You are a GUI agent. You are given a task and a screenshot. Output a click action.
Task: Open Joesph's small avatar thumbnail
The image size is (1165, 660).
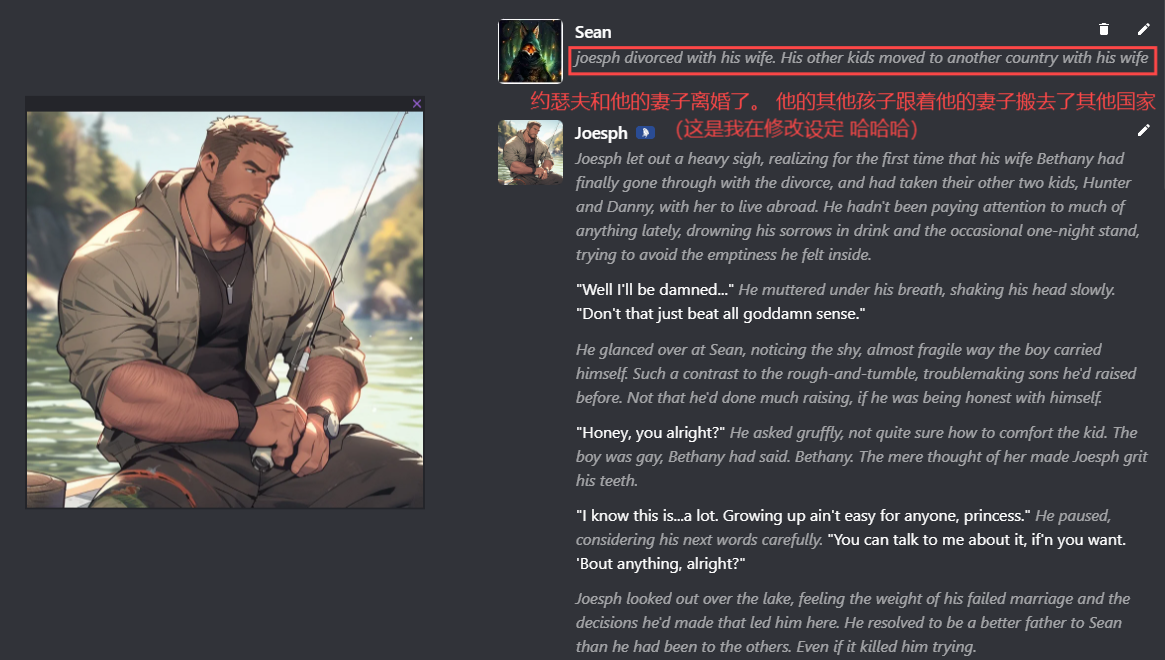[530, 152]
